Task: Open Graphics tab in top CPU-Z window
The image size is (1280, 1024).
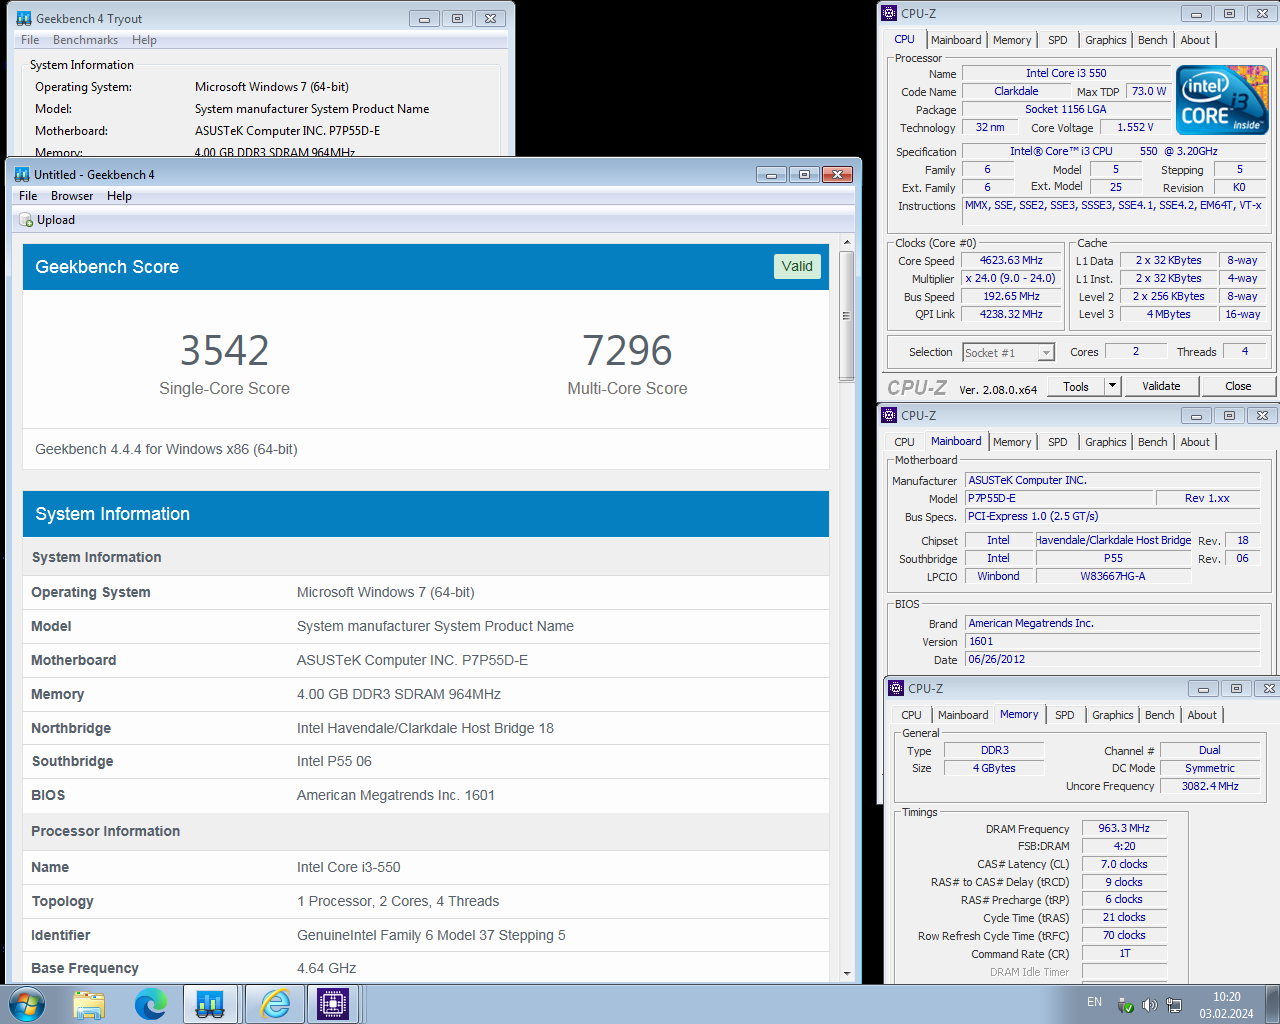Action: tap(1106, 40)
